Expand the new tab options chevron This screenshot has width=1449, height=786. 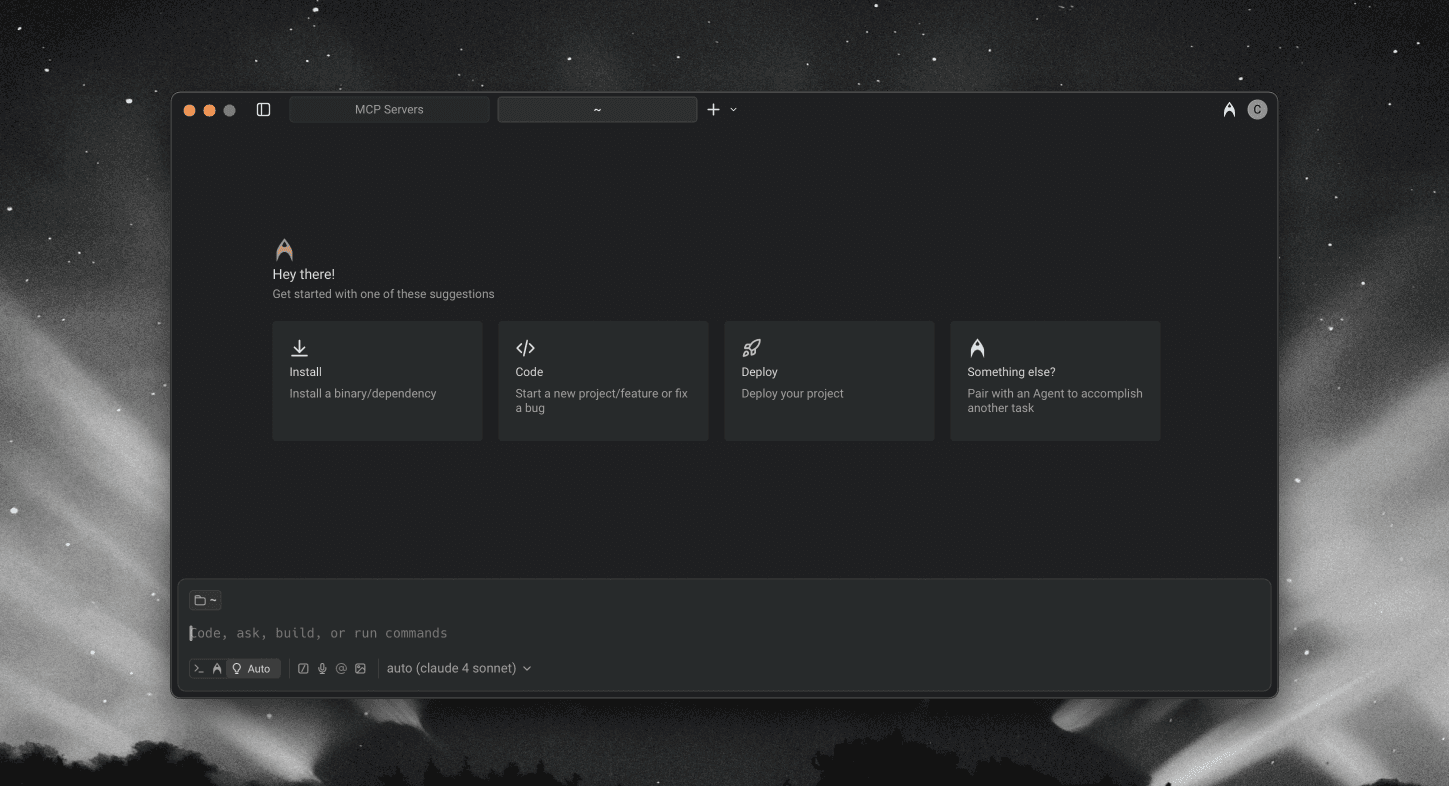pyautogui.click(x=733, y=110)
